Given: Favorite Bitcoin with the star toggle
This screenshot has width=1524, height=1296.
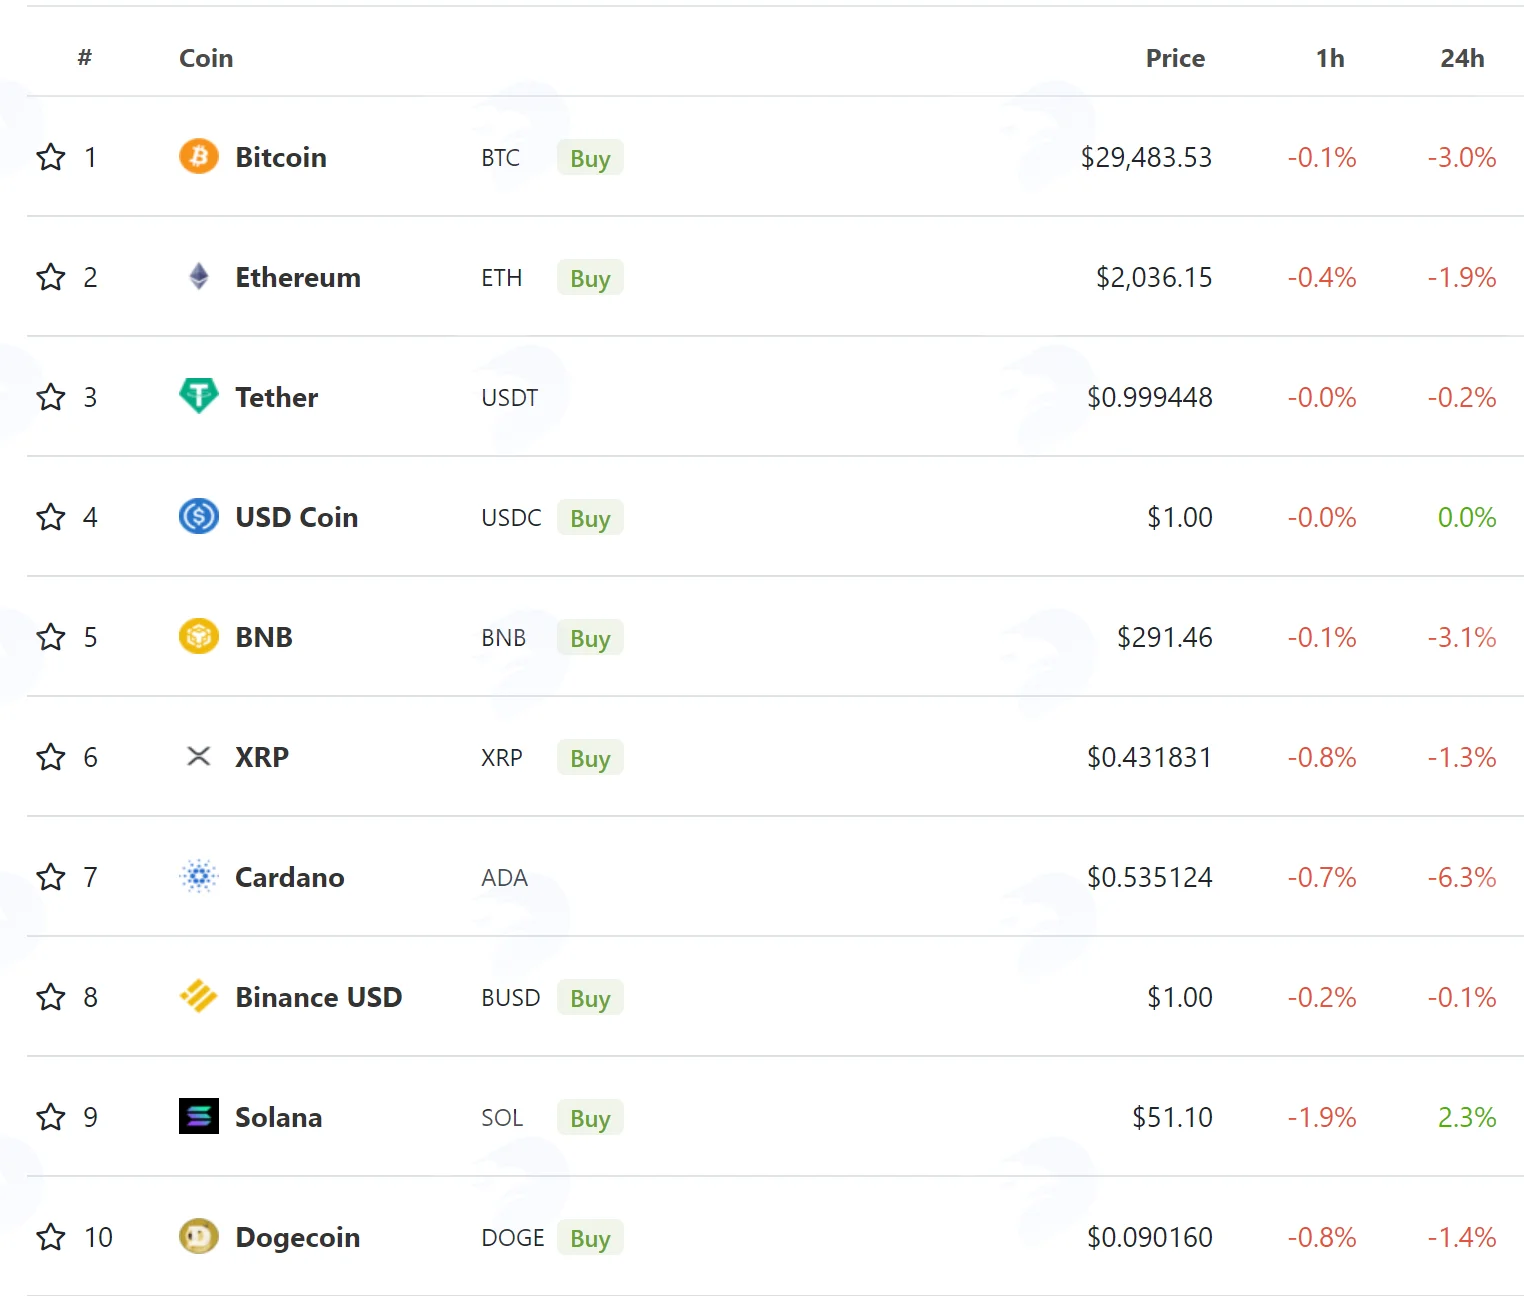Looking at the screenshot, I should pos(51,157).
